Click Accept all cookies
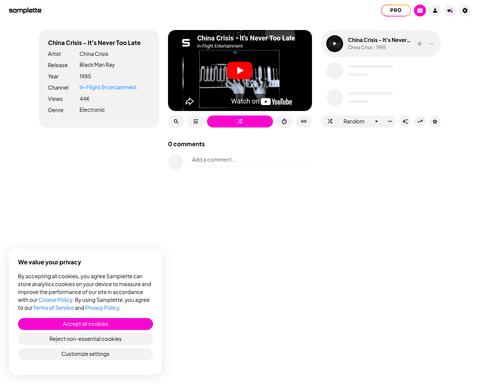Image resolution: width=480 pixels, height=384 pixels. tap(85, 324)
